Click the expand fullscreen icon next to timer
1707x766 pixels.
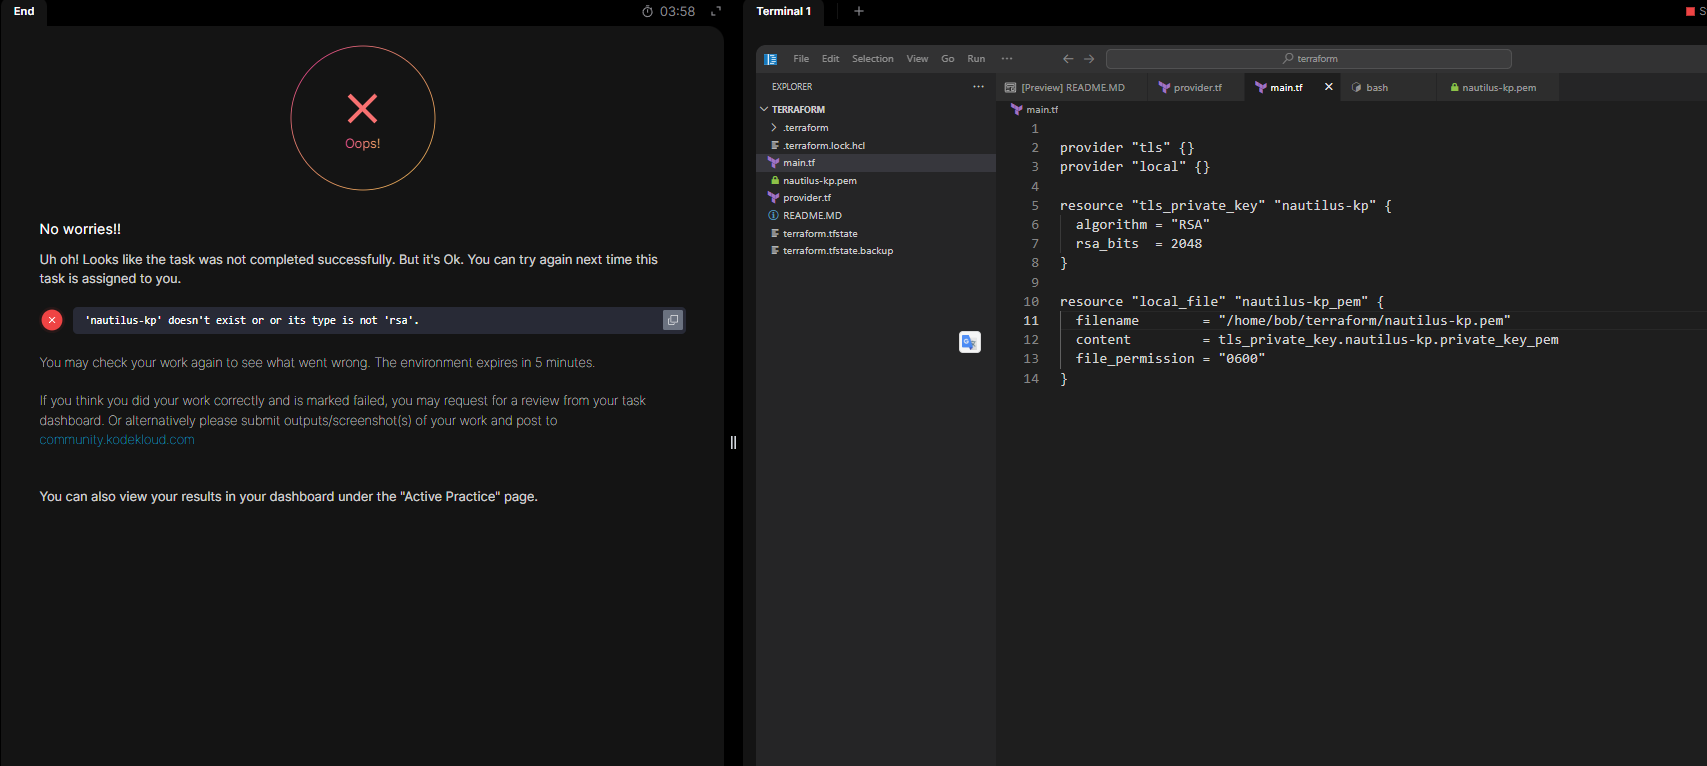coord(716,11)
